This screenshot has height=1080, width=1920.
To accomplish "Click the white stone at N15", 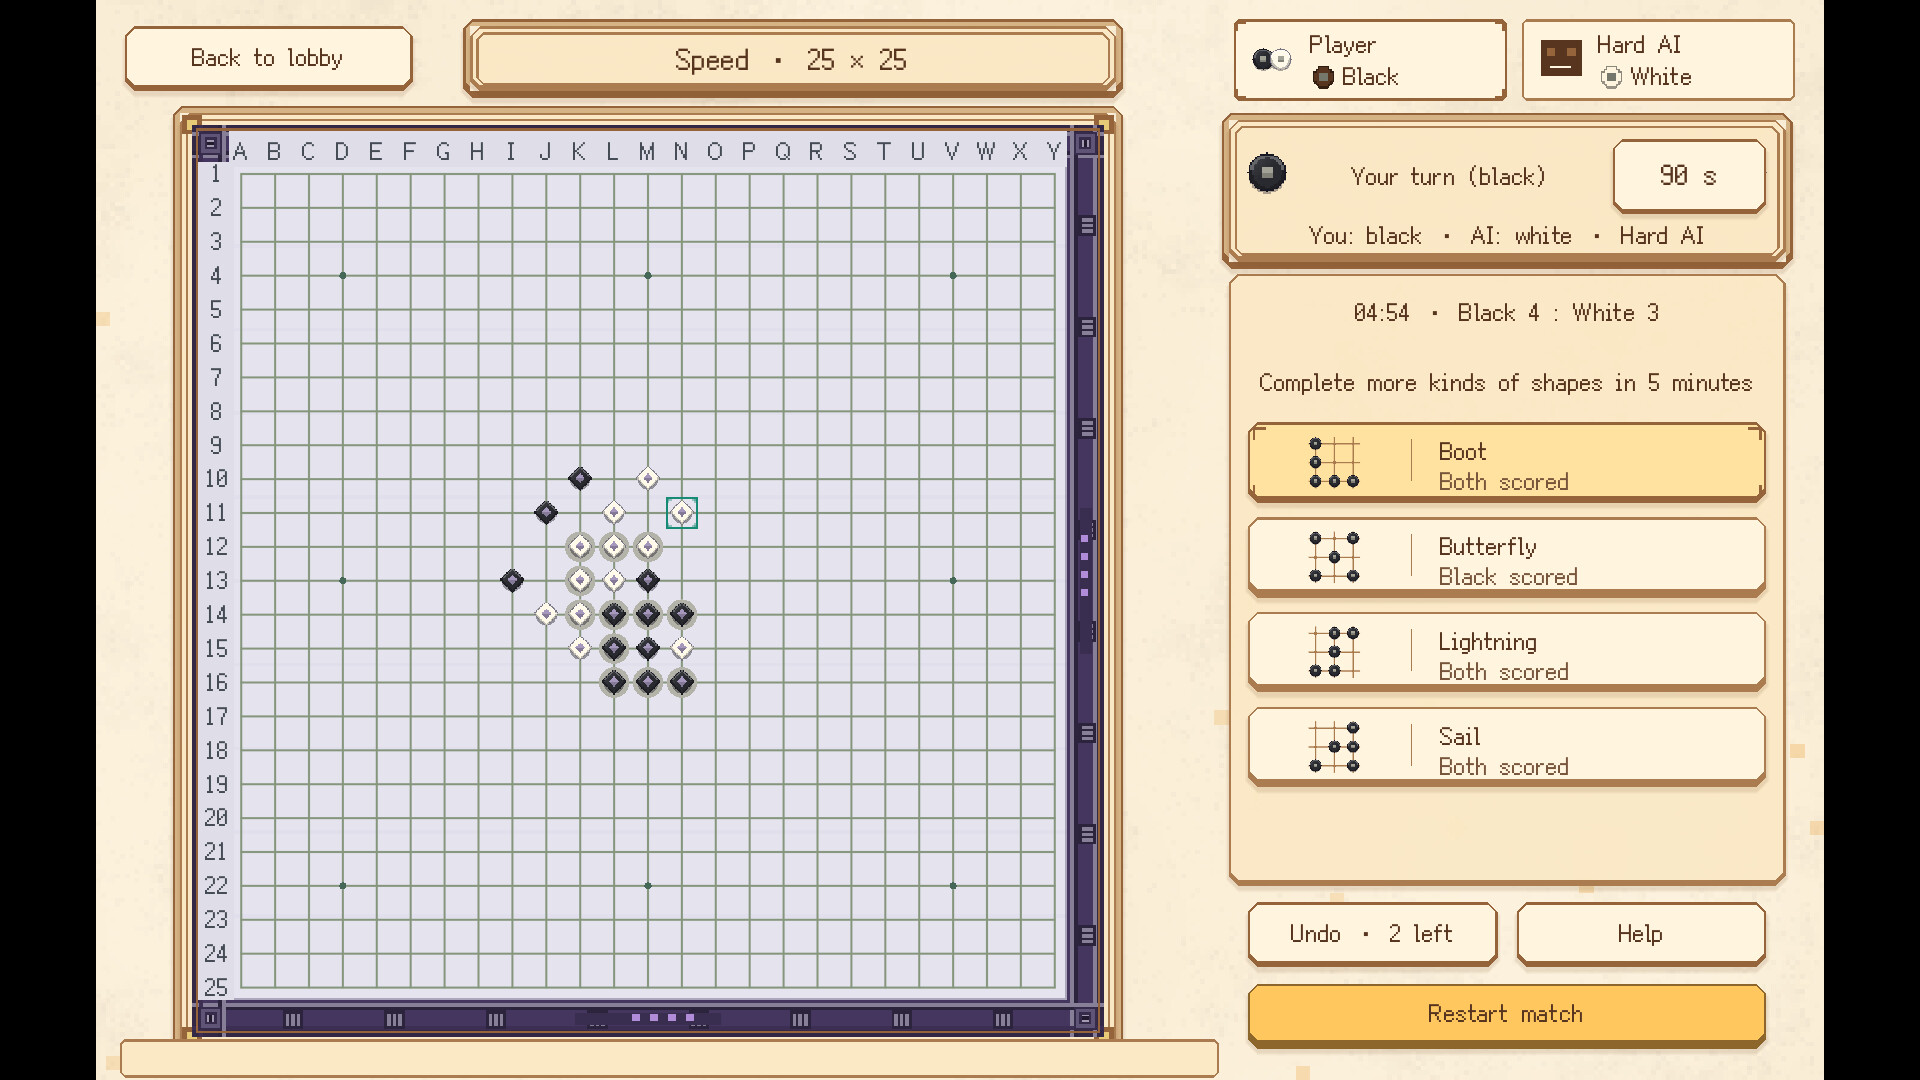I will (682, 649).
